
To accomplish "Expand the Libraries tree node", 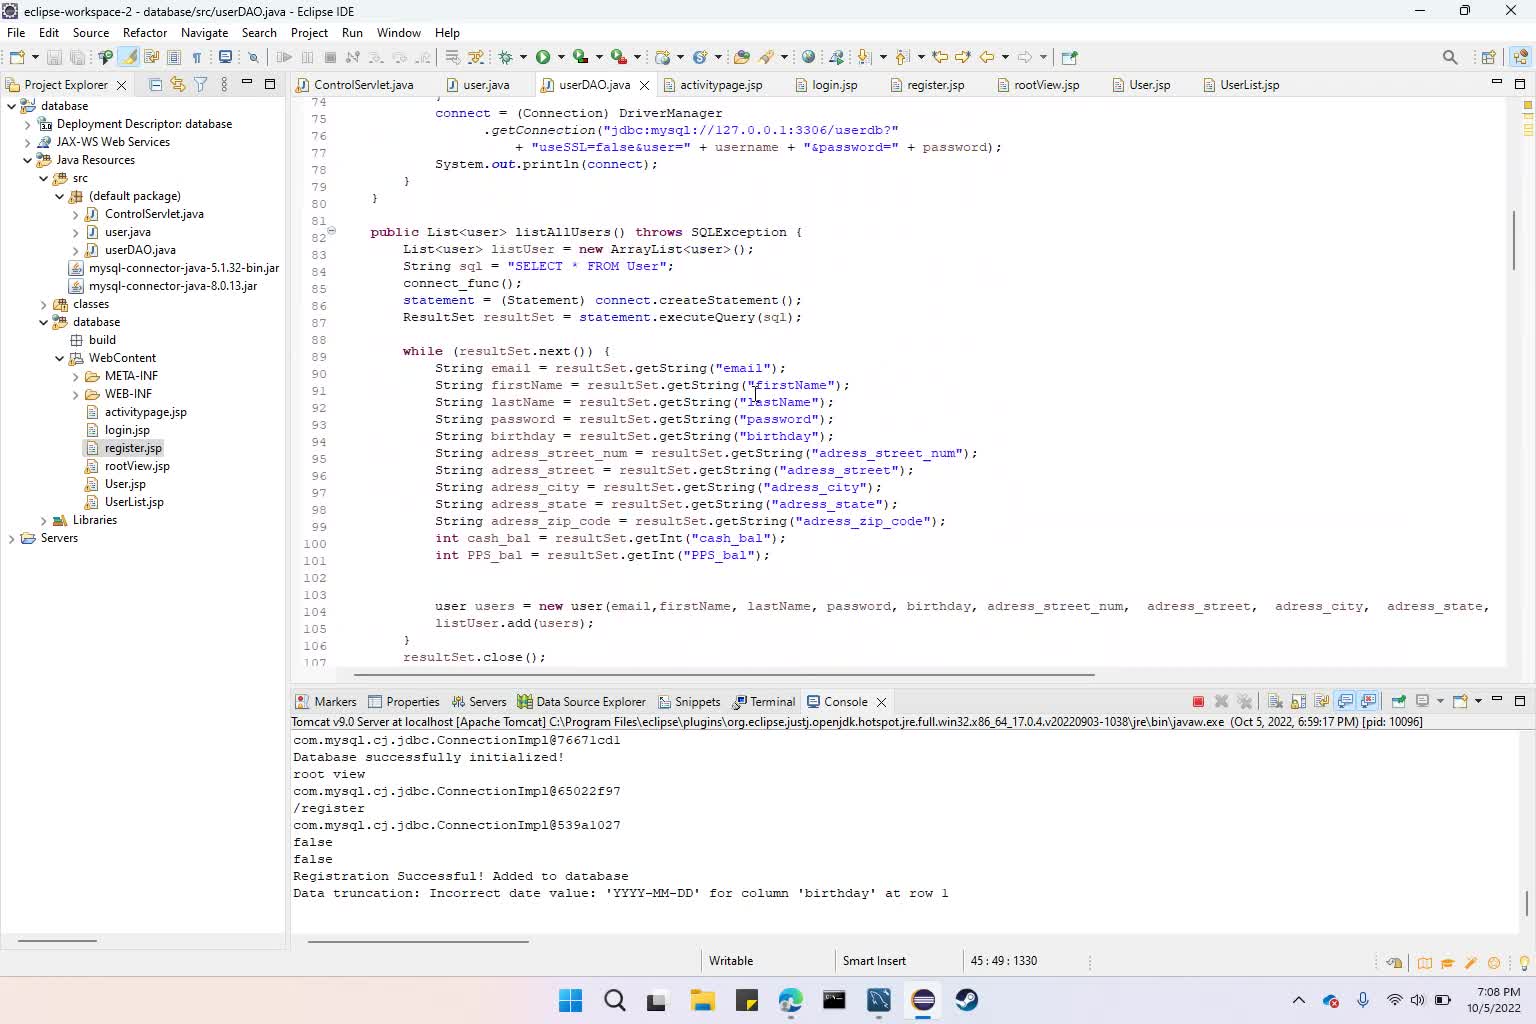I will 44,520.
